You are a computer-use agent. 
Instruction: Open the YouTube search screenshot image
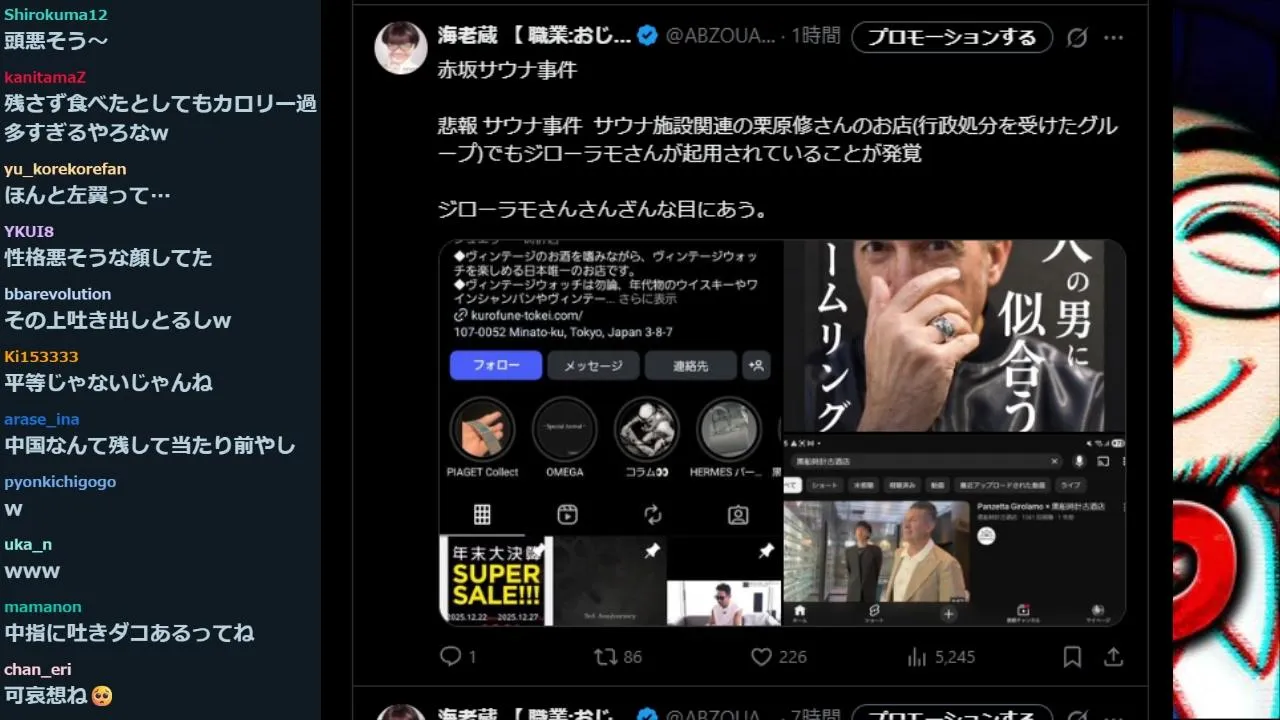point(955,530)
